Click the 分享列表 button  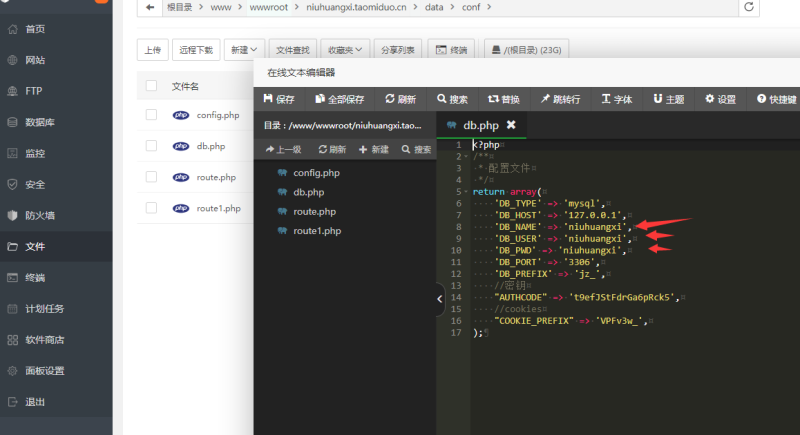click(397, 50)
